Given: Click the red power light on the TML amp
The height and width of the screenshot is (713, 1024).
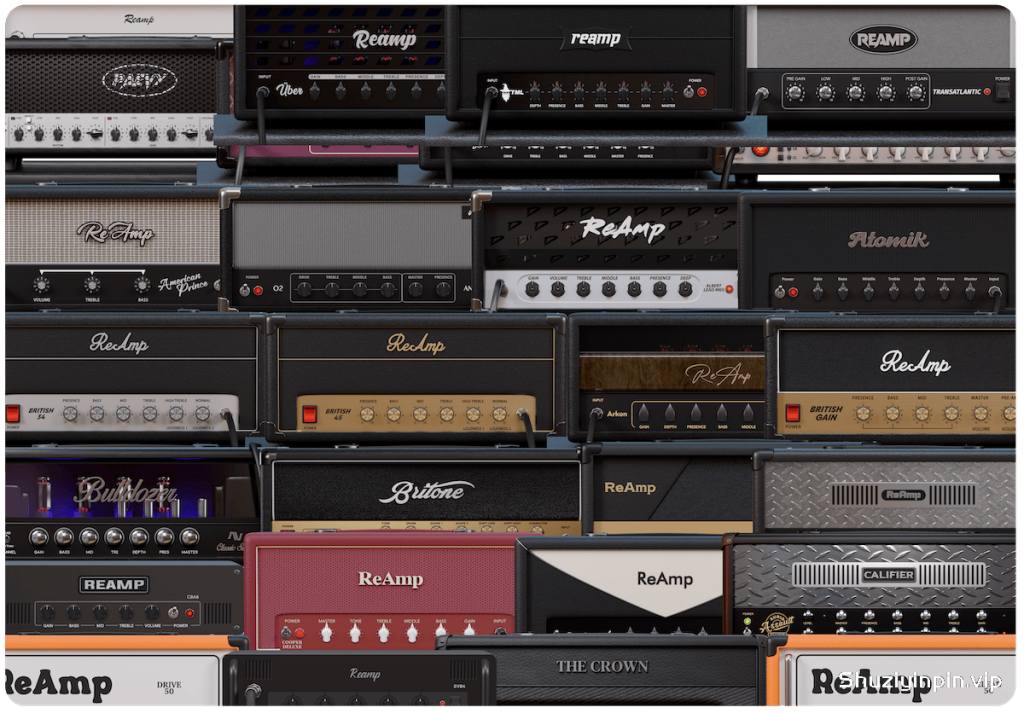Looking at the screenshot, I should point(702,92).
